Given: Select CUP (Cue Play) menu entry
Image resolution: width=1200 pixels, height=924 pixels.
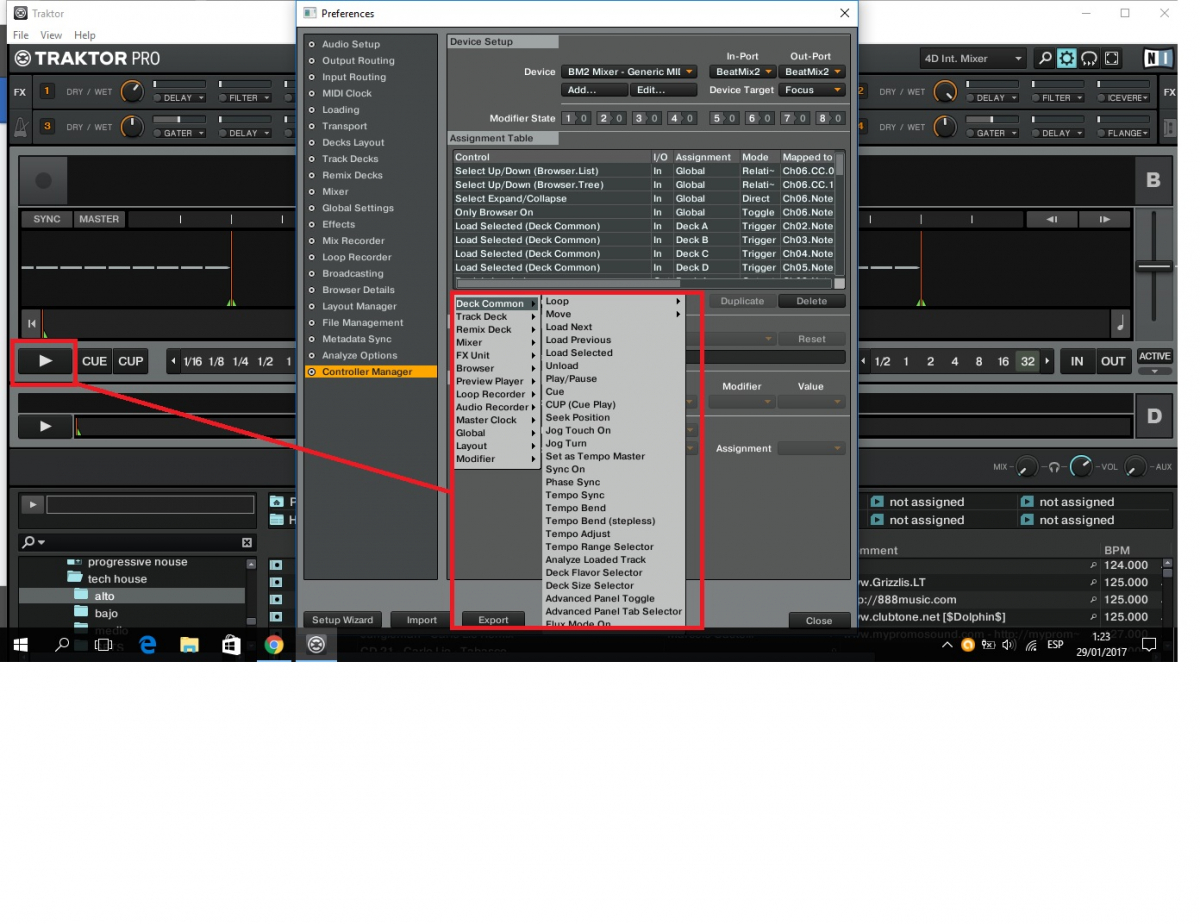Looking at the screenshot, I should [x=580, y=405].
